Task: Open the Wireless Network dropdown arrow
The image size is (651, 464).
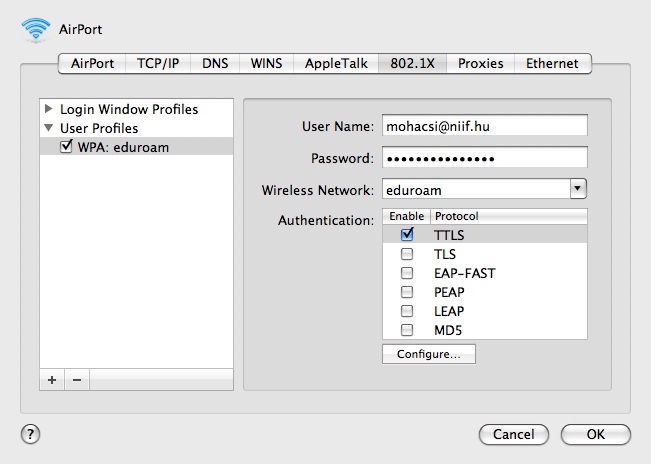Action: pos(577,189)
